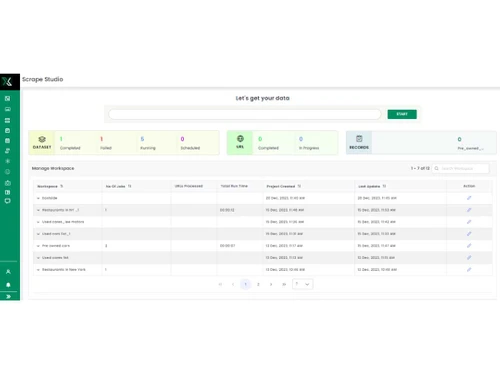Click the Scrape Studio title
This screenshot has width=500, height=375.
(x=43, y=79)
